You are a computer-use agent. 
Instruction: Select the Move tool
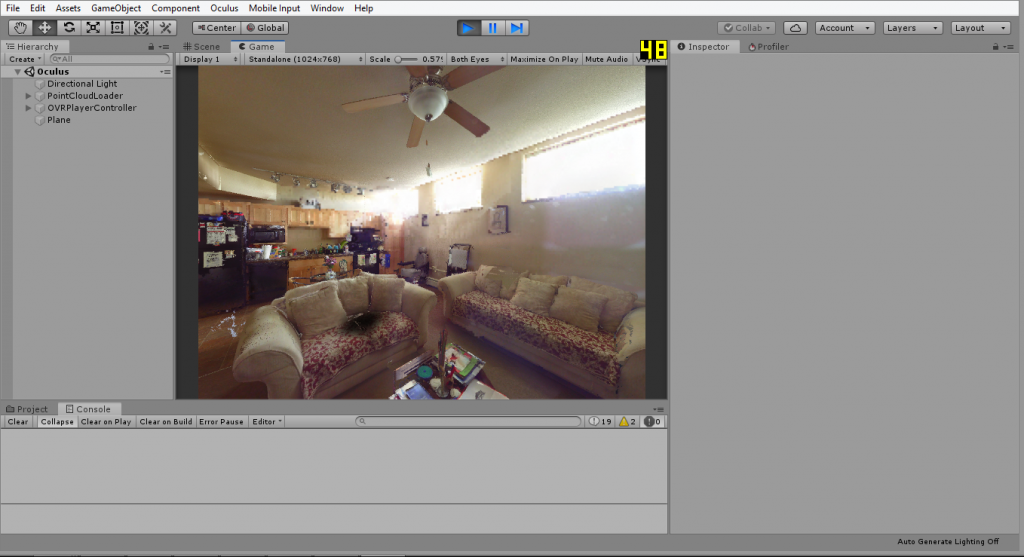tap(44, 27)
